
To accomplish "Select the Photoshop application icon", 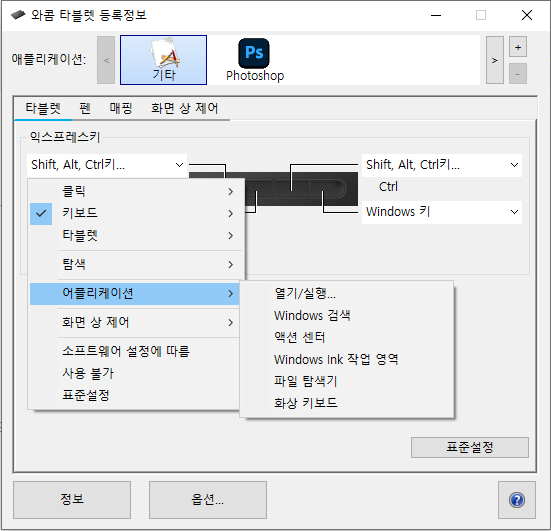I will (255, 60).
